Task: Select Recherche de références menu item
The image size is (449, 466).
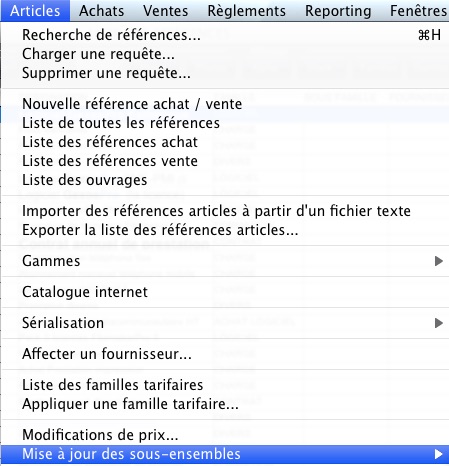Action: click(x=225, y=35)
